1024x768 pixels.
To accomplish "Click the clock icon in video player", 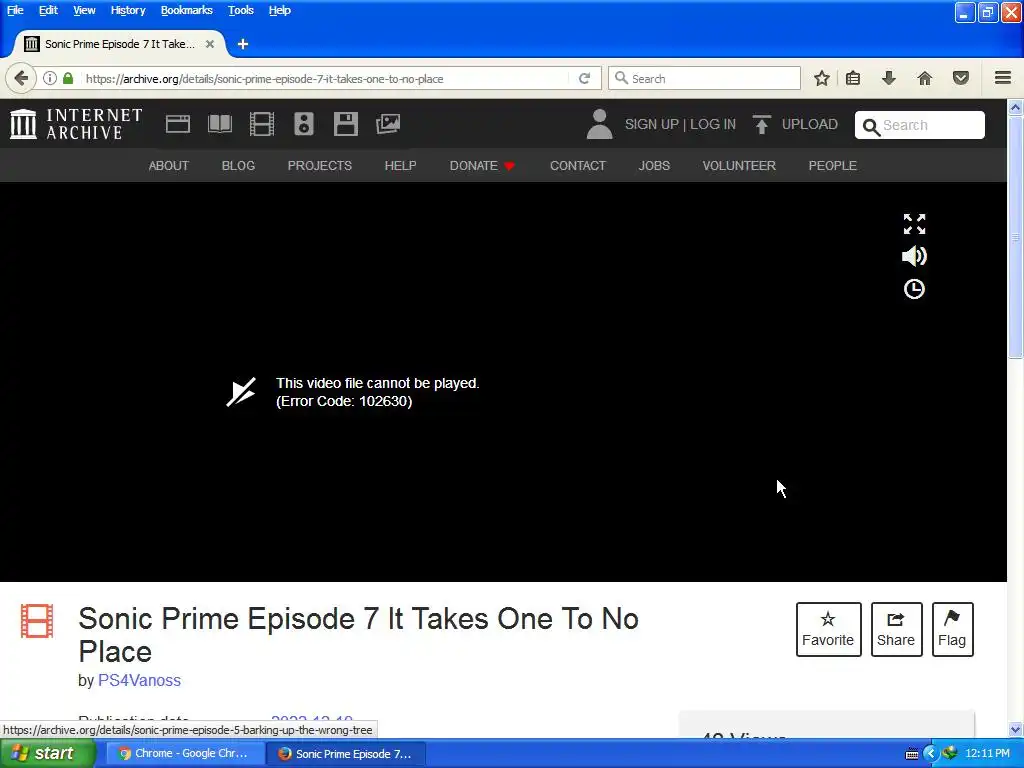I will (x=914, y=289).
